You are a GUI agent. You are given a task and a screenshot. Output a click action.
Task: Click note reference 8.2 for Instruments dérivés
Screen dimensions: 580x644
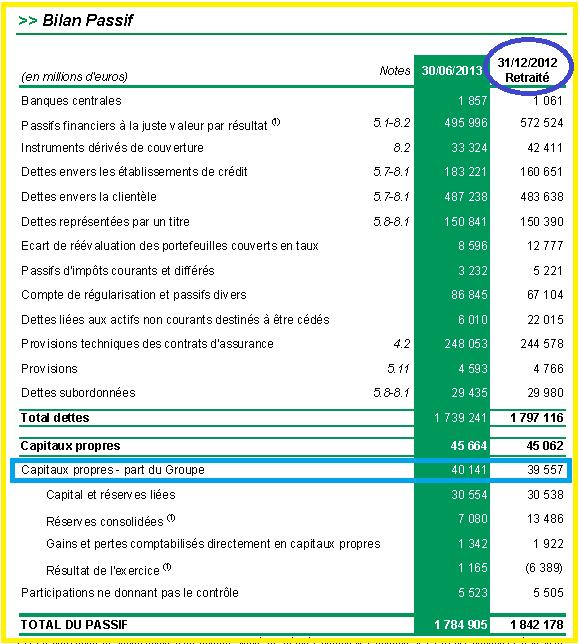point(402,147)
